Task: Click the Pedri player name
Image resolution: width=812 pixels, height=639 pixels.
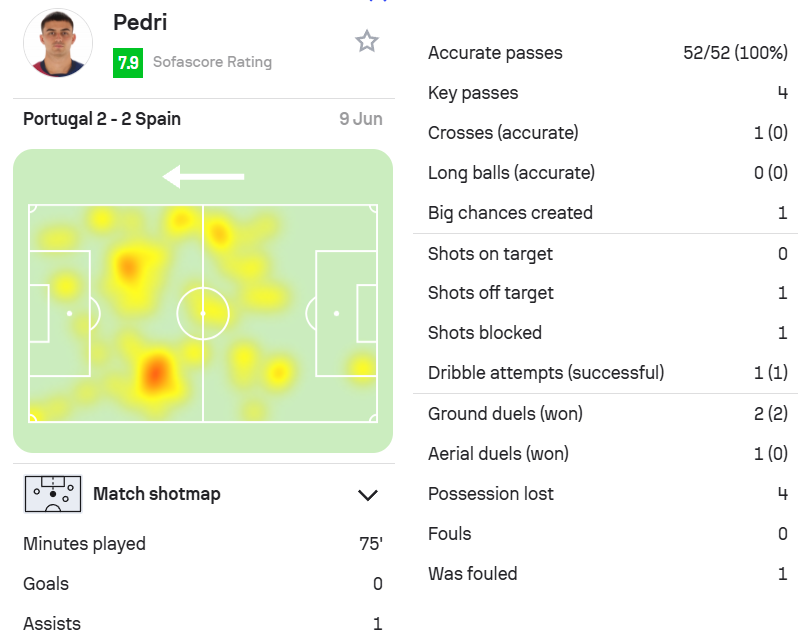Action: [x=140, y=22]
